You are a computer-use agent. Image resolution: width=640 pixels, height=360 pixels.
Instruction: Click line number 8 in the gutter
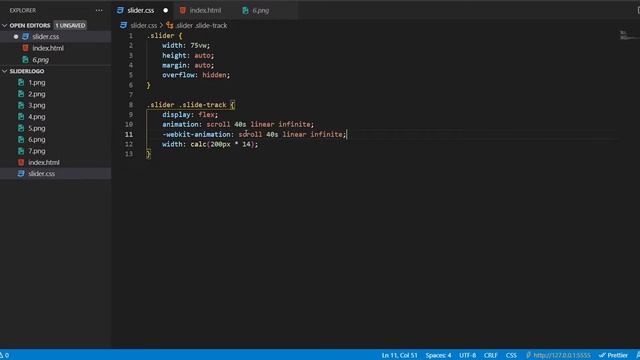click(131, 105)
